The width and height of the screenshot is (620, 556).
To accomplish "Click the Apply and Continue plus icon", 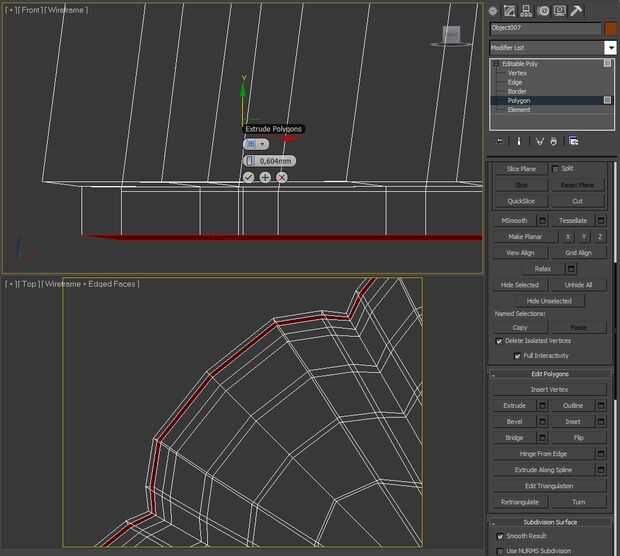I will pyautogui.click(x=265, y=177).
